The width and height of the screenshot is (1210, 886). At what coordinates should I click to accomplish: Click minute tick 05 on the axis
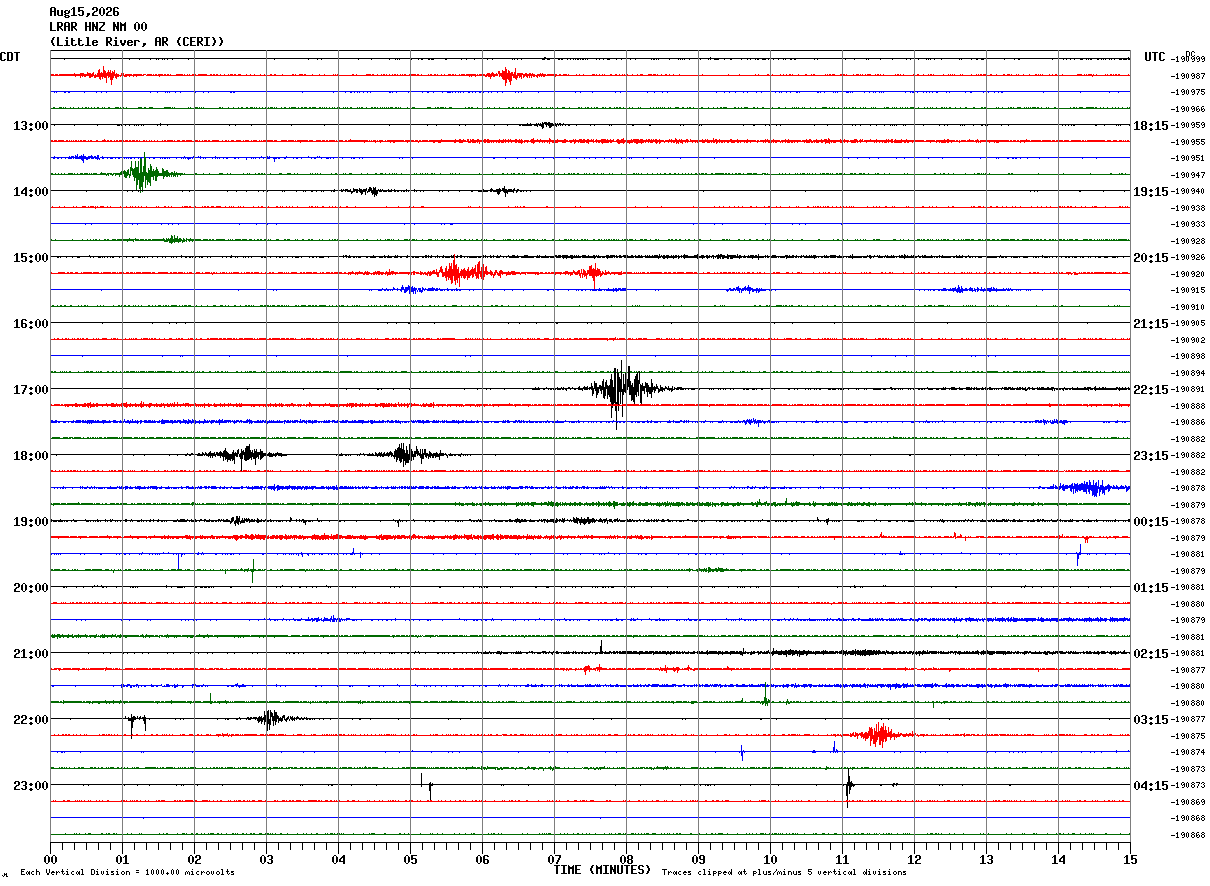coord(410,859)
